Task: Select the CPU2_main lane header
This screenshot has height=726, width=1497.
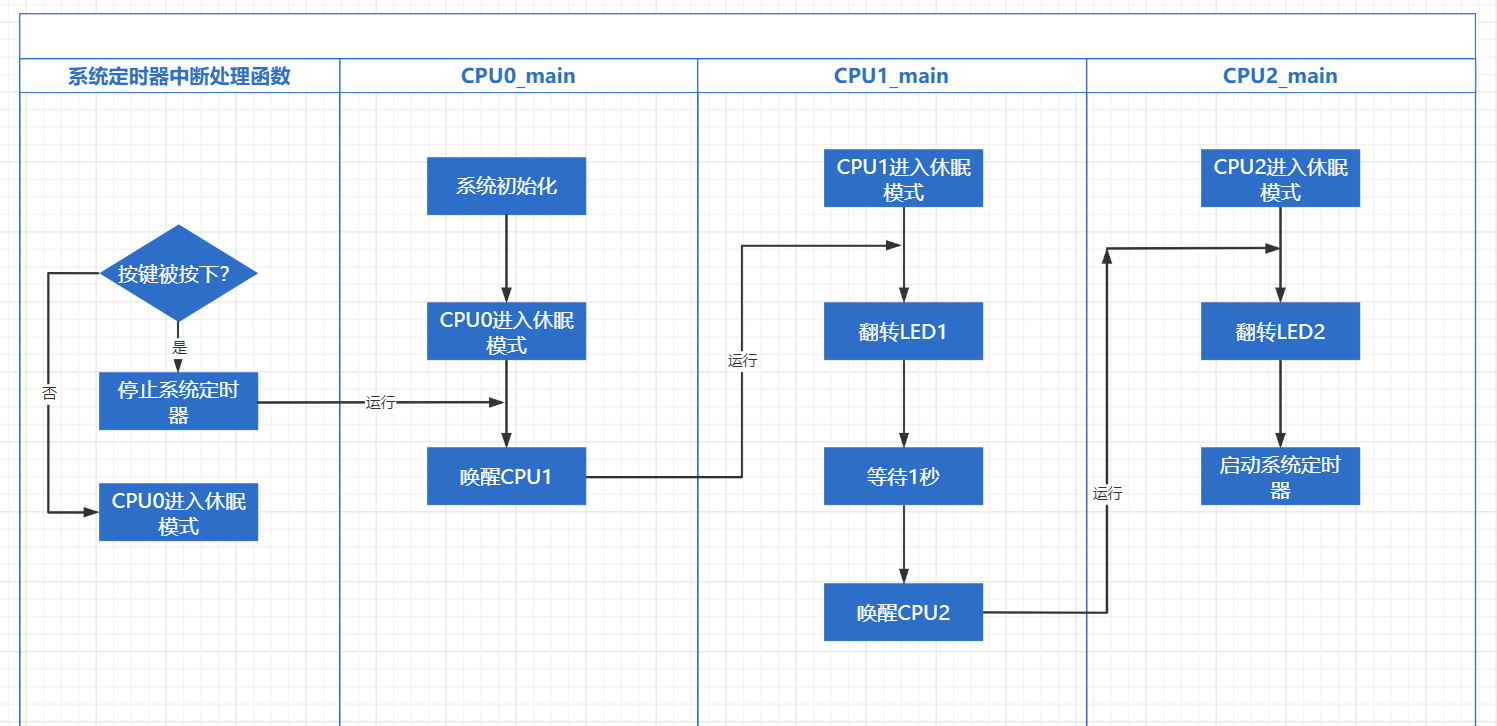Action: (x=1280, y=76)
